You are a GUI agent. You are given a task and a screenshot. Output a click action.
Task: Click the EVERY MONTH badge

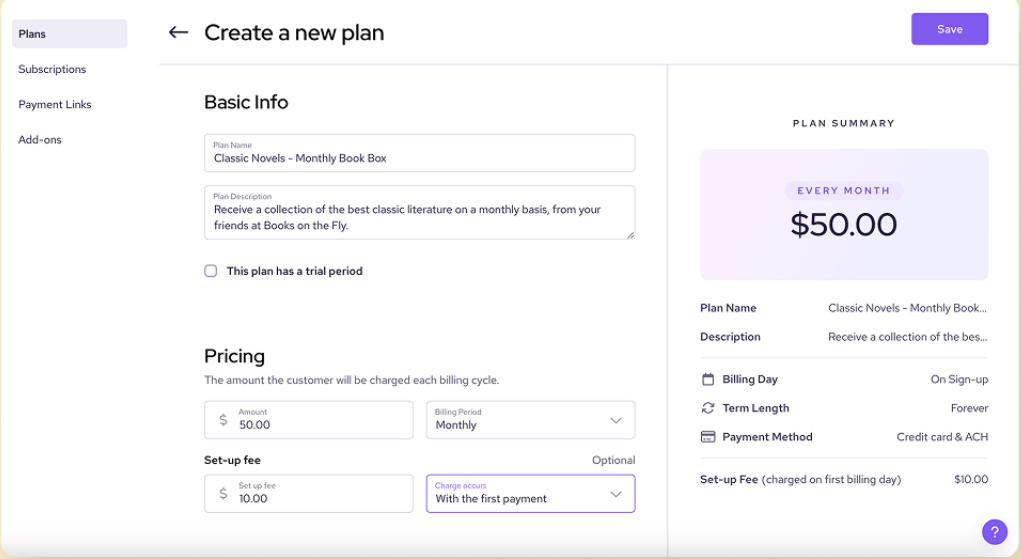844,190
